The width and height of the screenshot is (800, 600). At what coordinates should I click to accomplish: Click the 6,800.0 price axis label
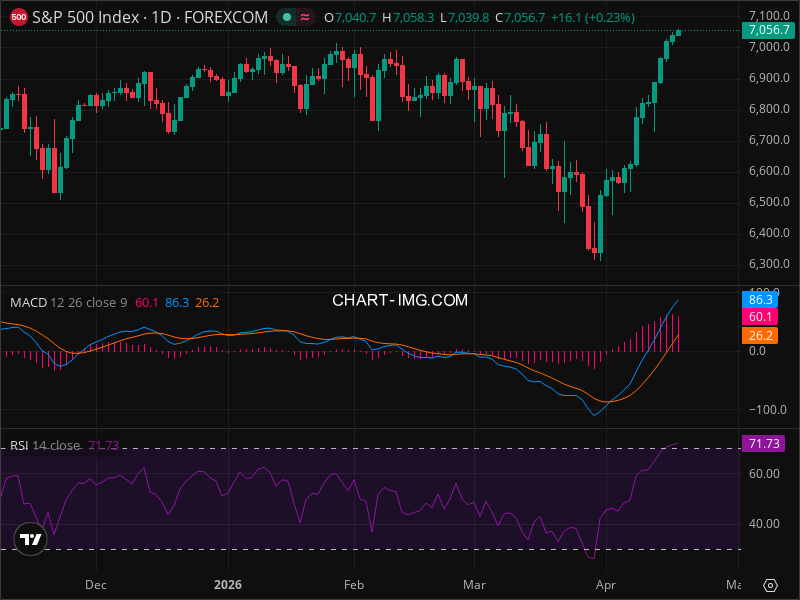[x=769, y=109]
